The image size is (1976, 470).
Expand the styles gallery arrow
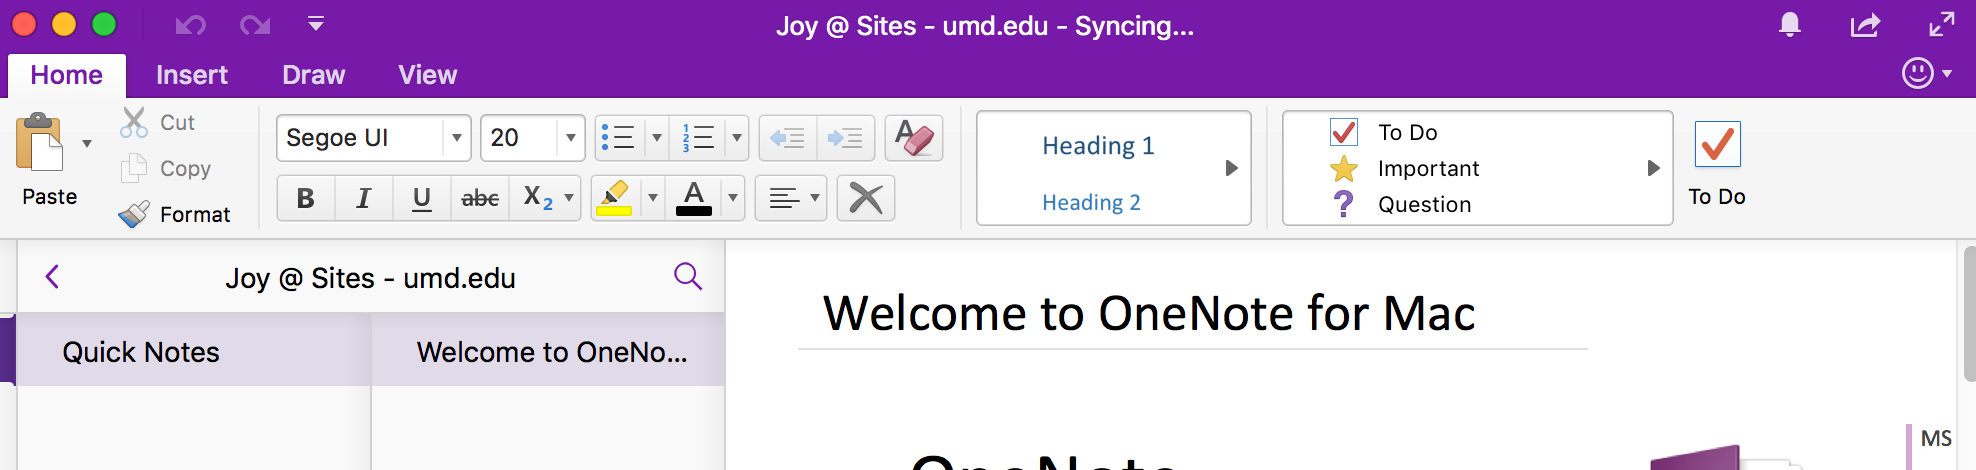(x=1232, y=168)
